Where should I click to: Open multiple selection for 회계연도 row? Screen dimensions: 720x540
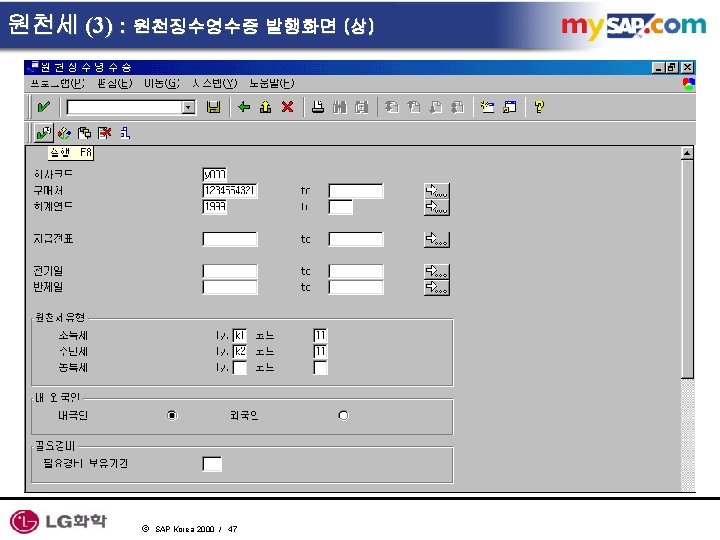point(437,207)
